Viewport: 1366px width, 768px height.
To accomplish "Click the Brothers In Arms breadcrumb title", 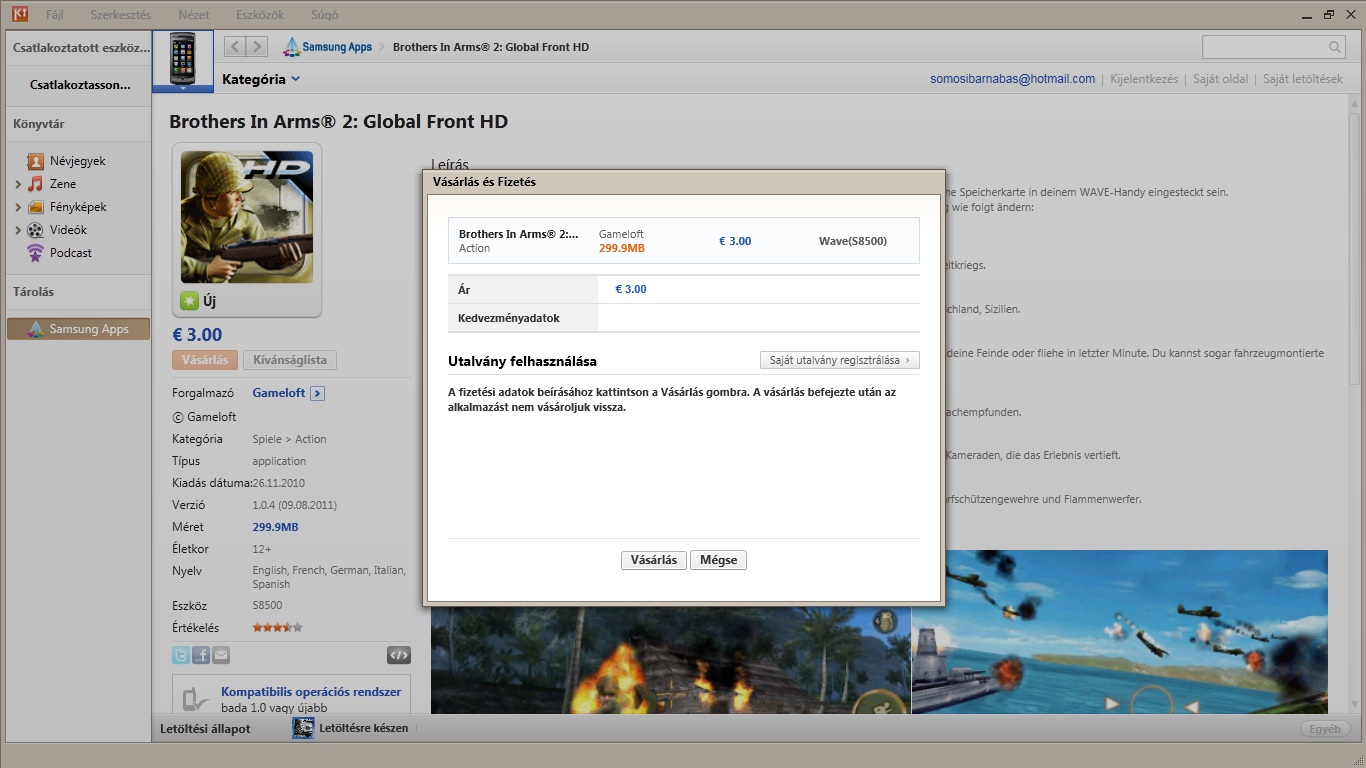I will pos(491,47).
